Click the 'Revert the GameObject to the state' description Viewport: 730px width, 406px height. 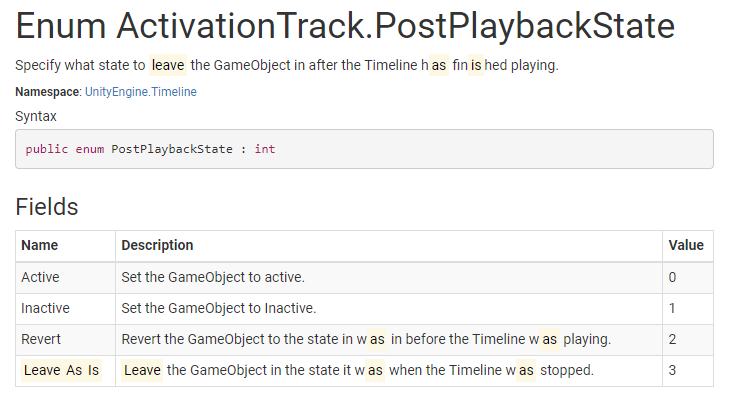[366, 339]
